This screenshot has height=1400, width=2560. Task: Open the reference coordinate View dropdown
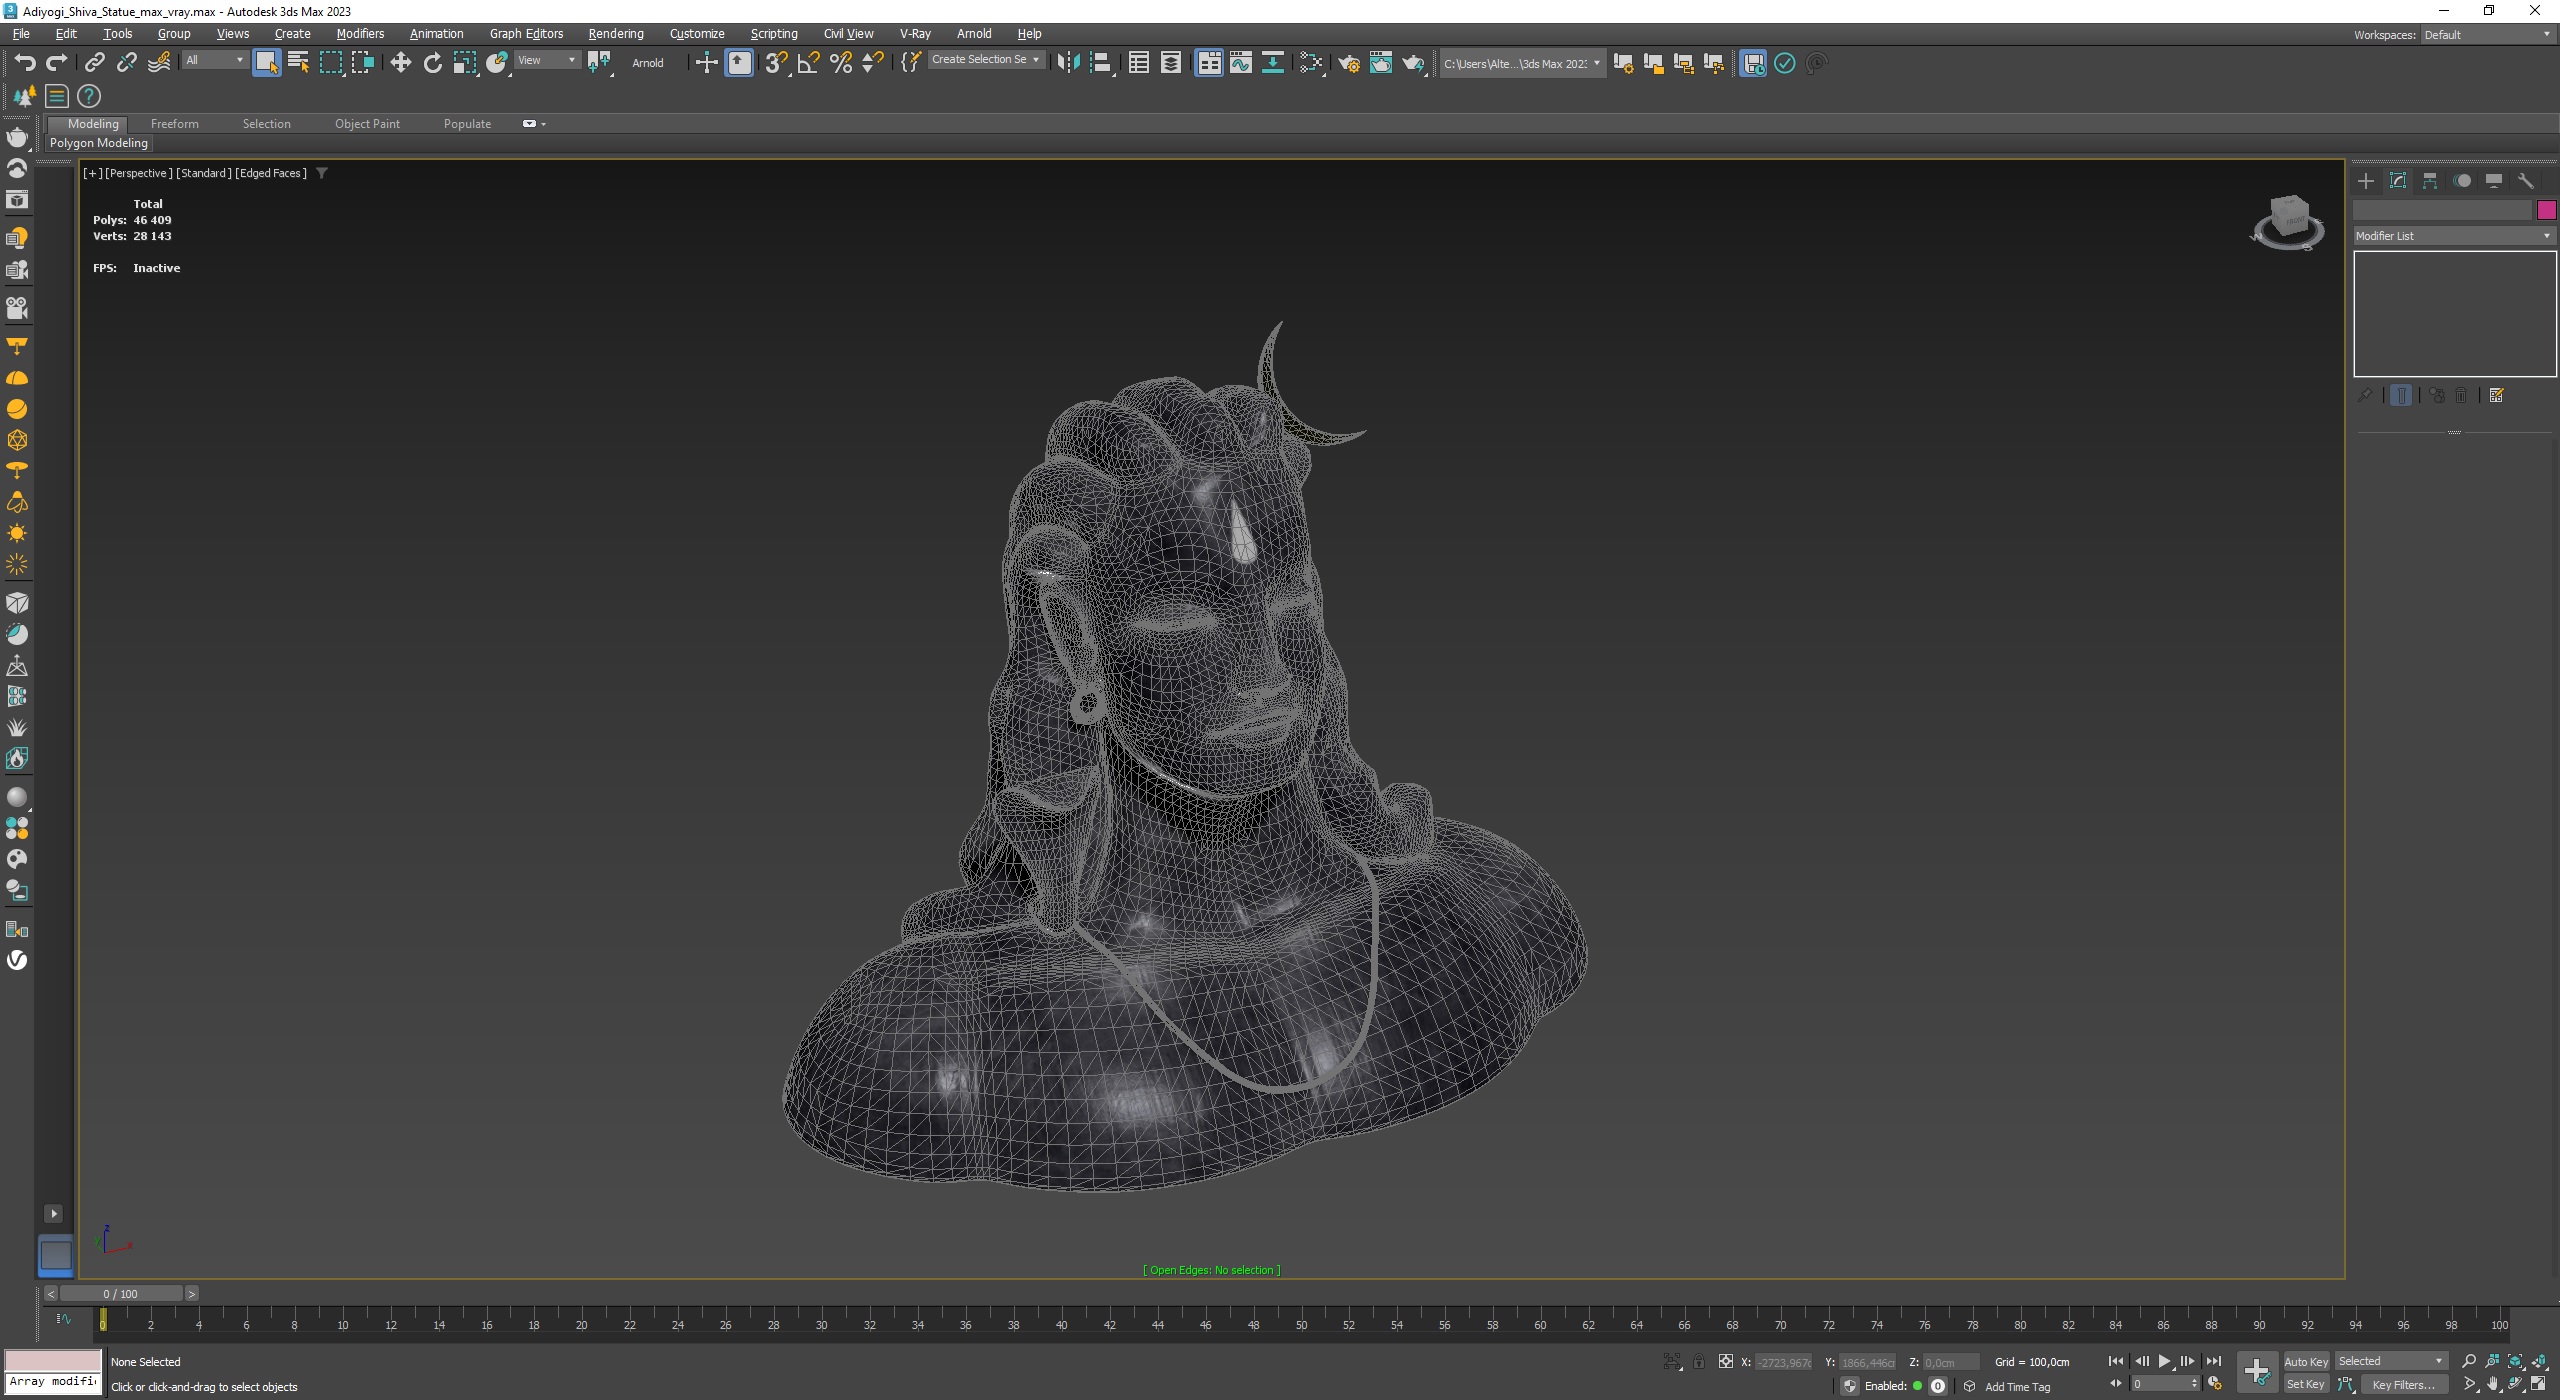(546, 61)
